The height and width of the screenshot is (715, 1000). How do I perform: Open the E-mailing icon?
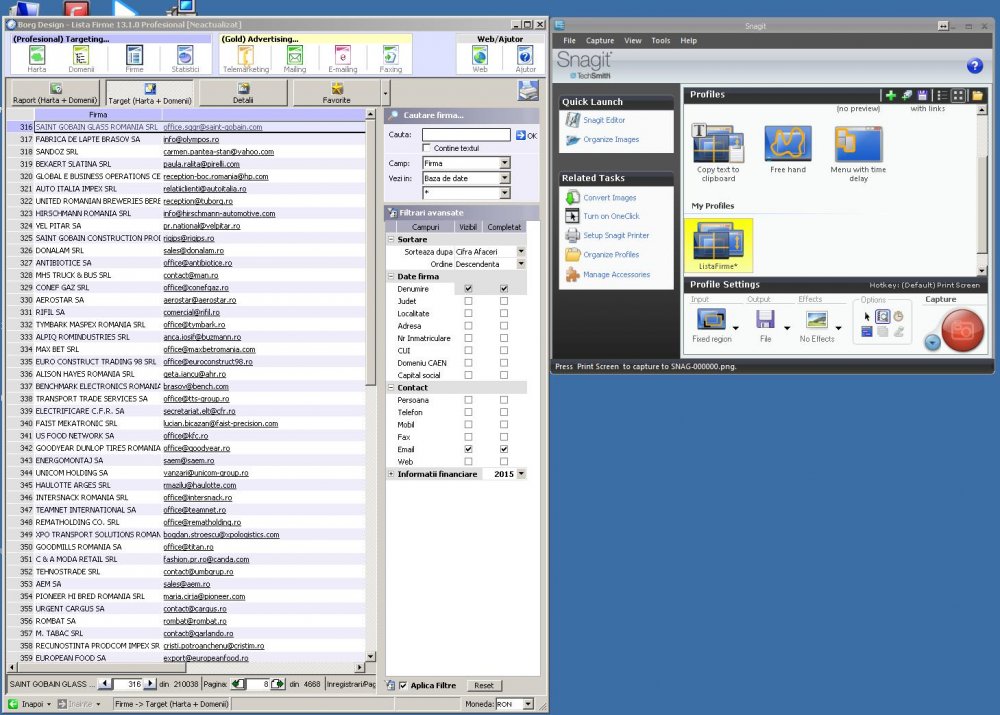click(x=342, y=59)
